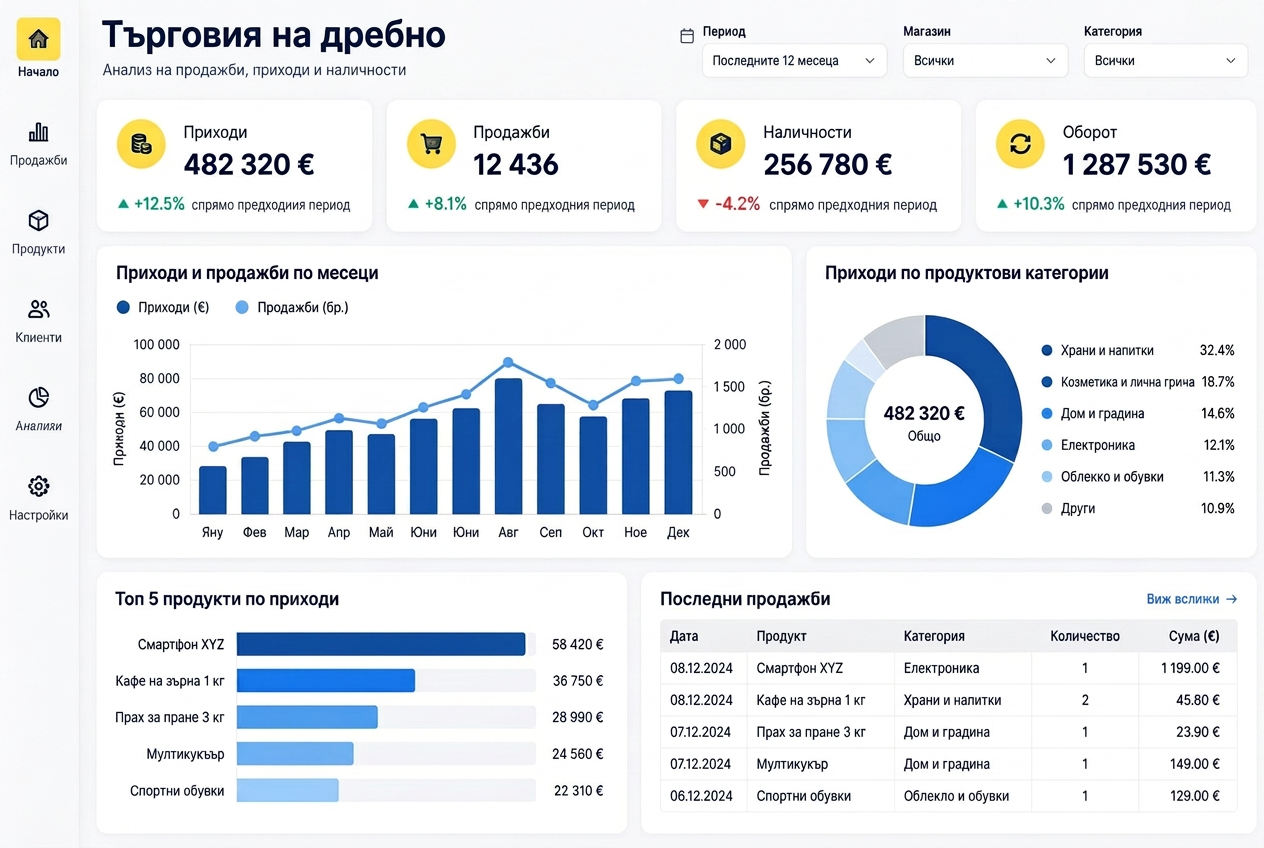Toggle the Продажби (бр.) legend series

[292, 308]
